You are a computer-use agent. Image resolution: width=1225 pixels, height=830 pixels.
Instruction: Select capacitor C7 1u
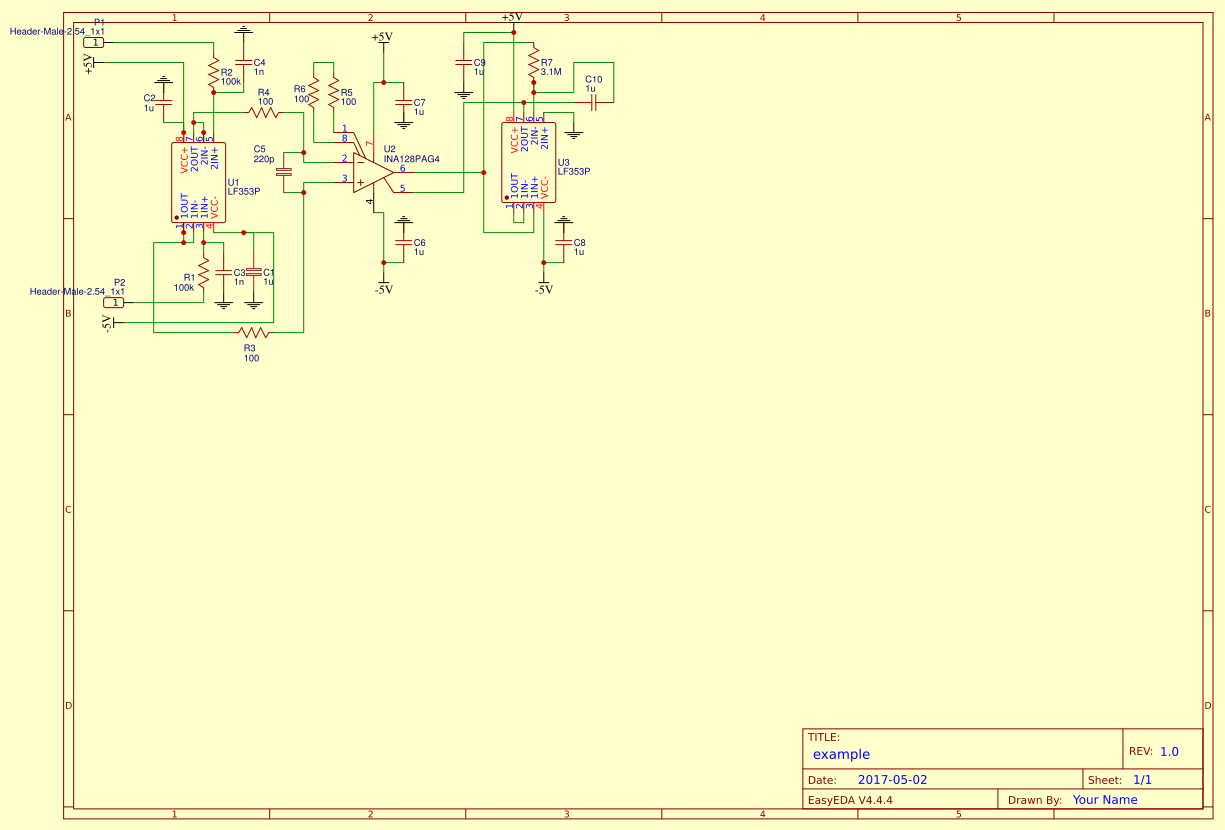pos(403,102)
